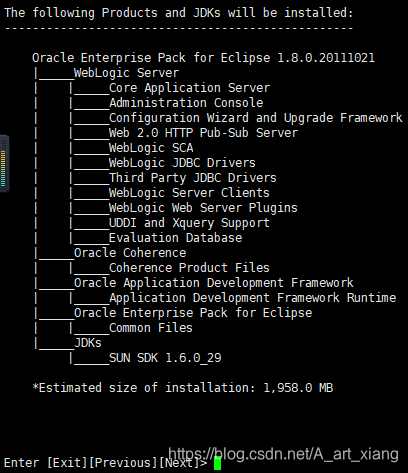
Task: Select the 'JDKs' tree node
Action: pos(88,343)
